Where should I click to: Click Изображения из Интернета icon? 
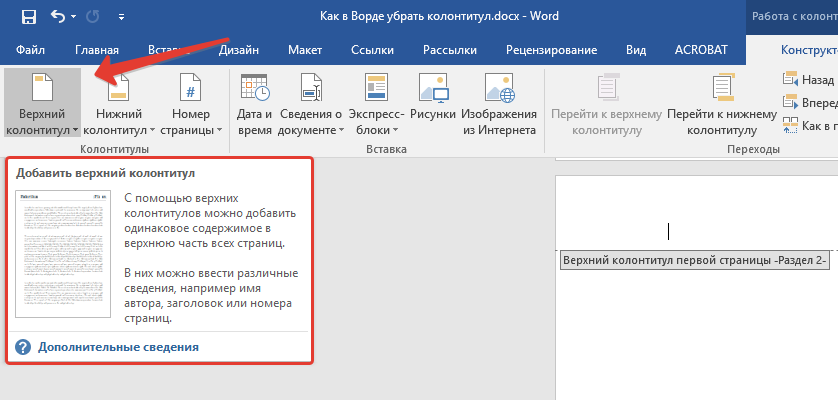pyautogui.click(x=498, y=104)
